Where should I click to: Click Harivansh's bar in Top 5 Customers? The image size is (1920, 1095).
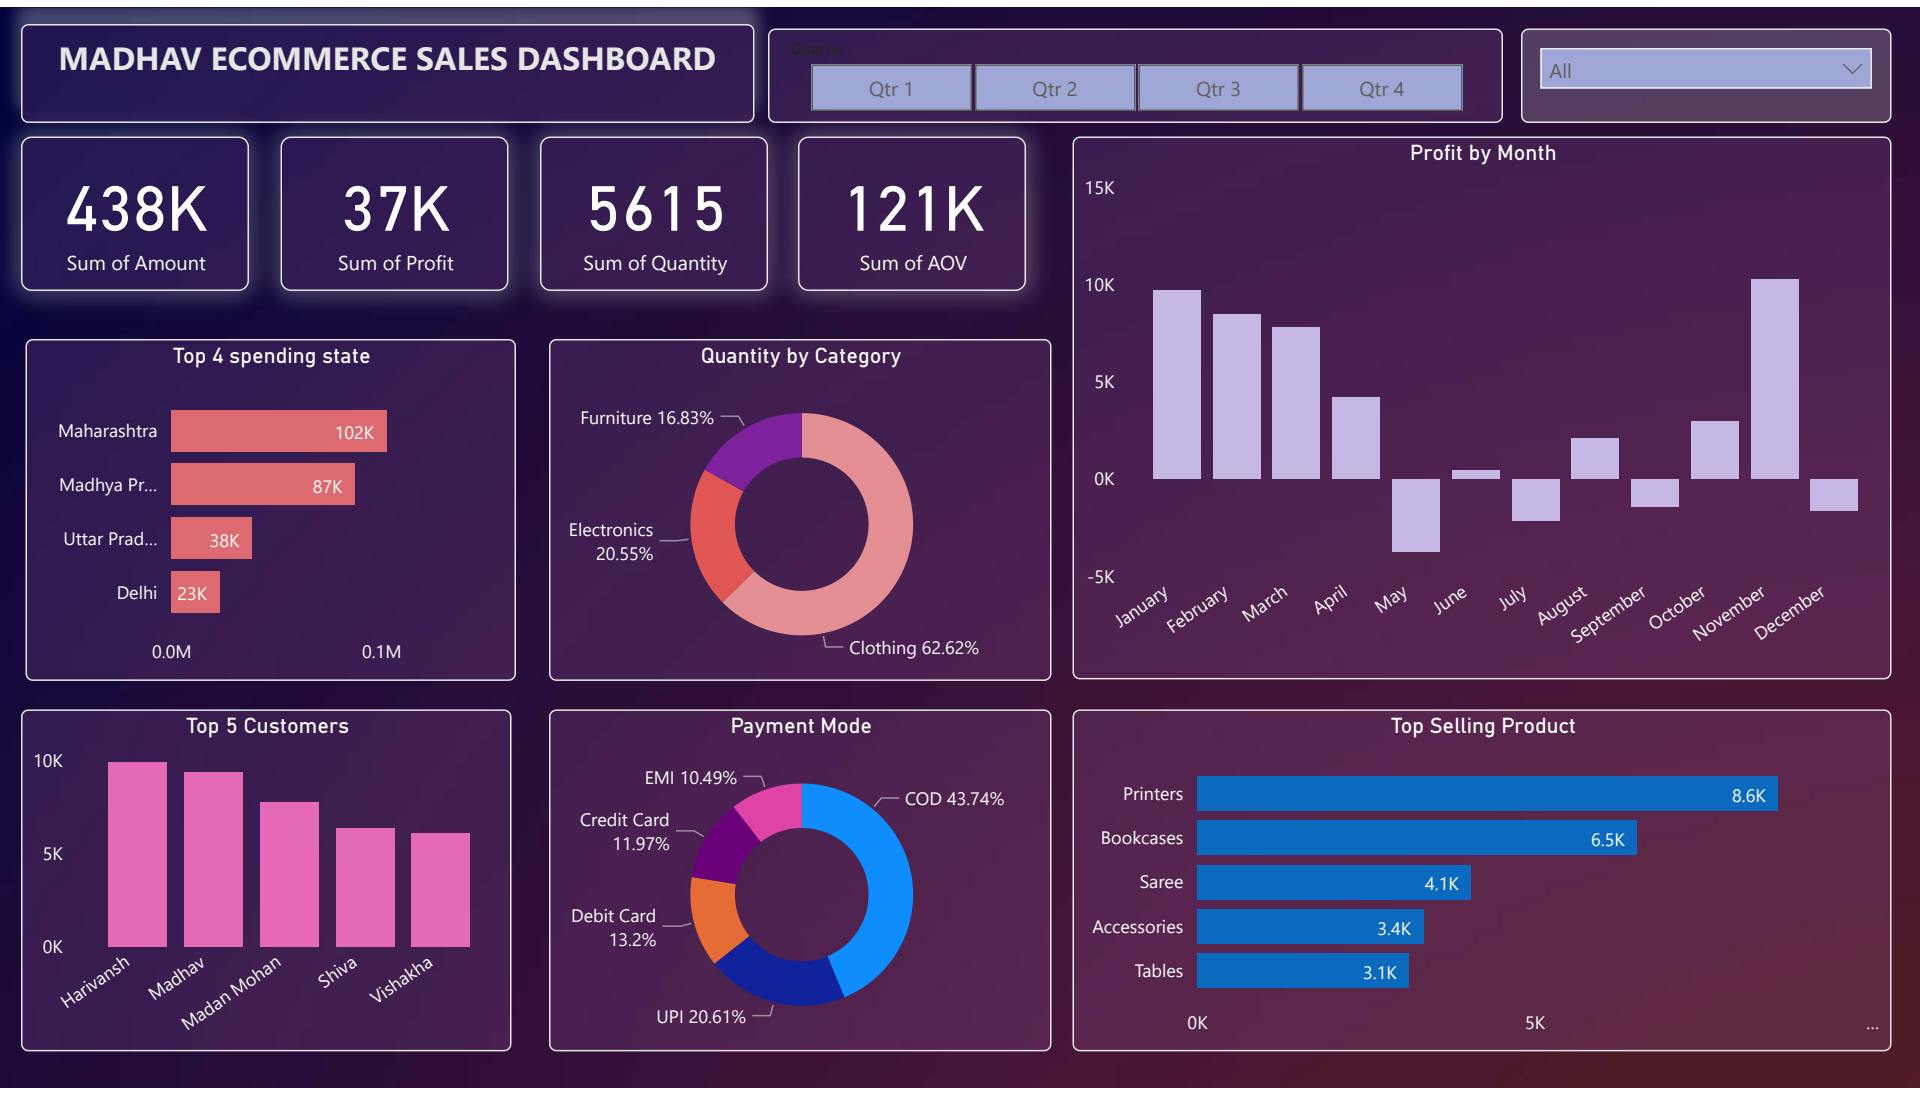click(x=137, y=854)
